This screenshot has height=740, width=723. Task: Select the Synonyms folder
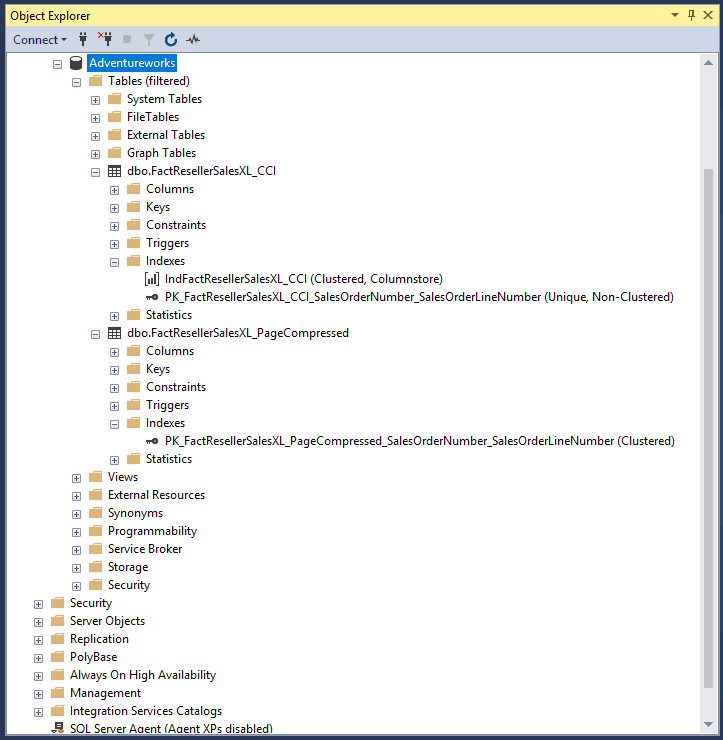pyautogui.click(x=135, y=513)
